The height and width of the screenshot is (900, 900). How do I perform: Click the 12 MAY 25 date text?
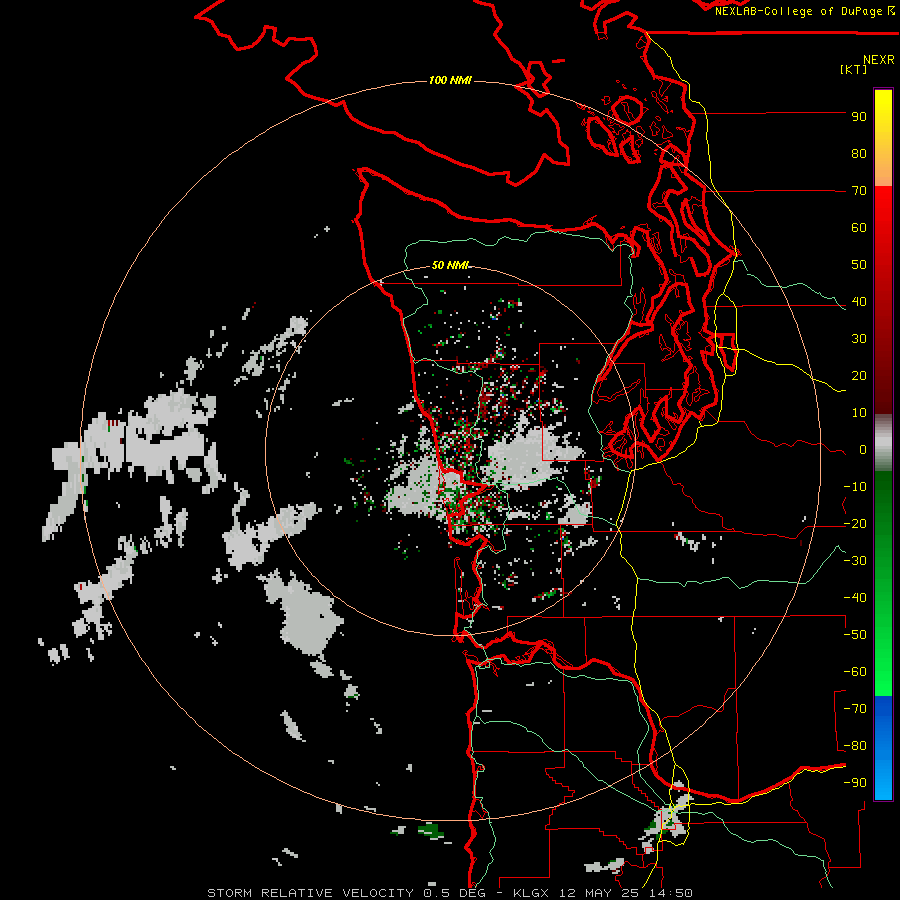pyautogui.click(x=601, y=893)
